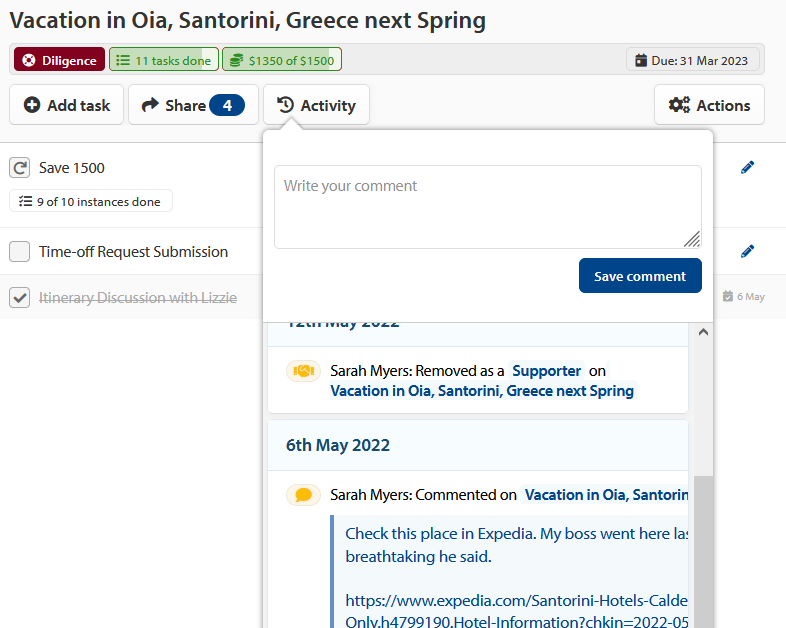786x628 pixels.
Task: Click the vacation goal title heading
Action: point(248,21)
